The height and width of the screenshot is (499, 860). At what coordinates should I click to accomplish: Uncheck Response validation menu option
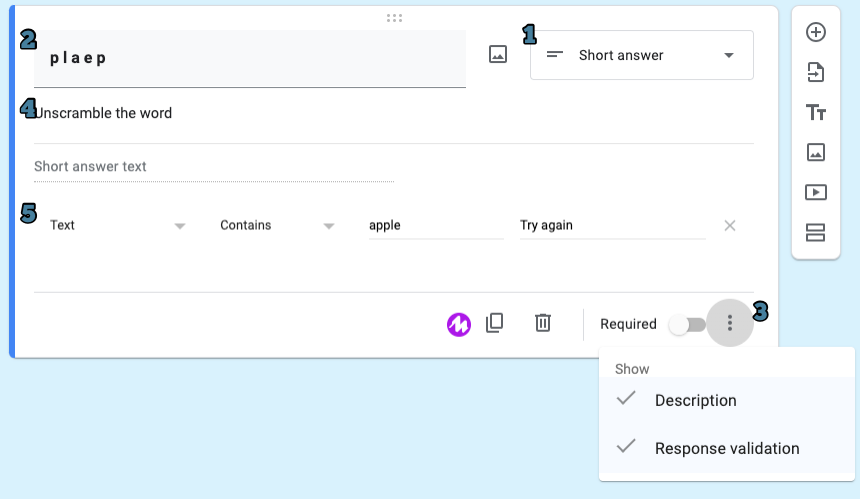[x=726, y=448]
